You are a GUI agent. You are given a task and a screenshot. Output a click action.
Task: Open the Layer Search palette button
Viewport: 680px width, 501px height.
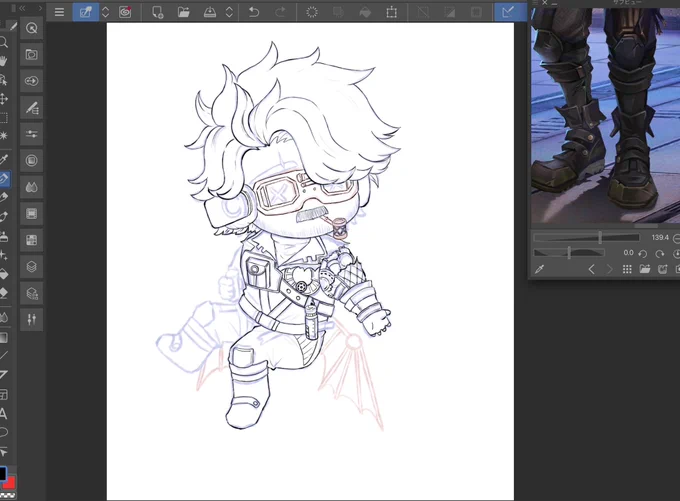coord(31,293)
